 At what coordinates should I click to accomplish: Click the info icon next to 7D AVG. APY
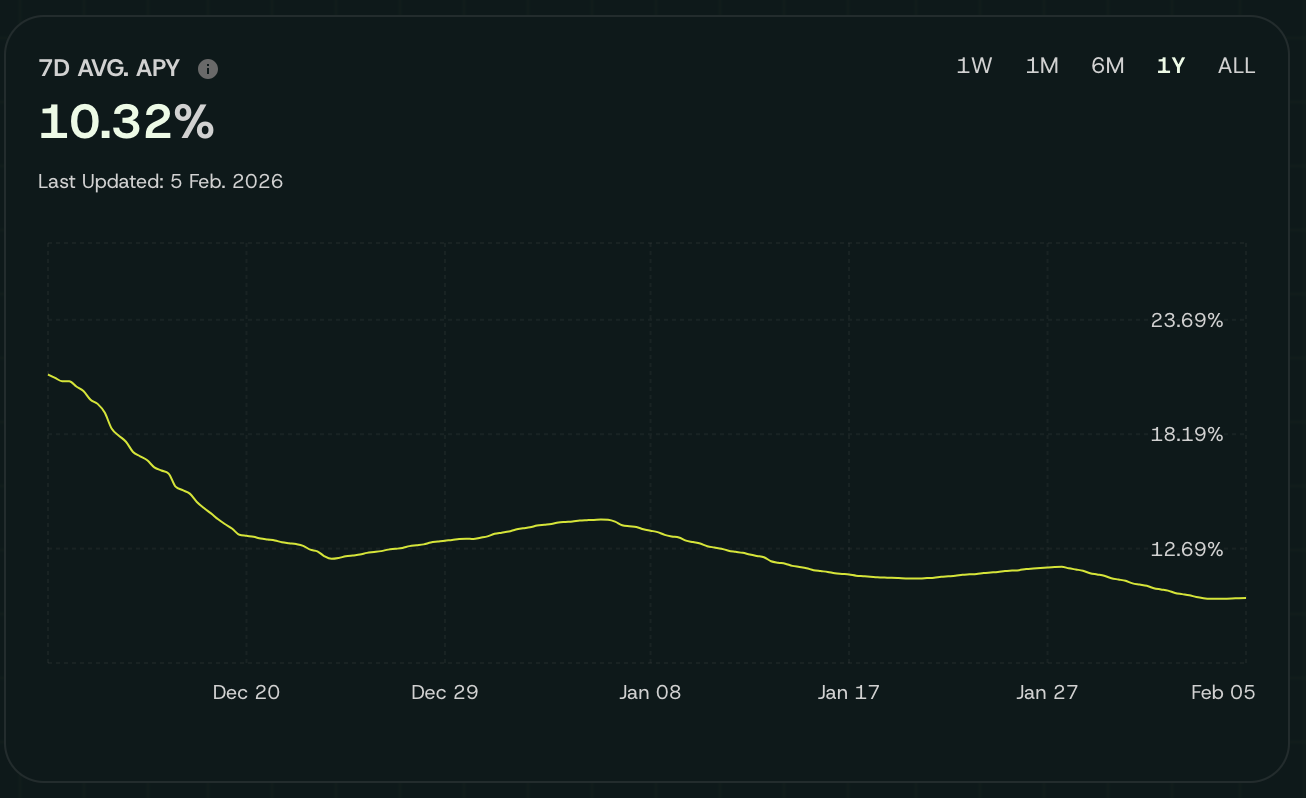point(207,68)
